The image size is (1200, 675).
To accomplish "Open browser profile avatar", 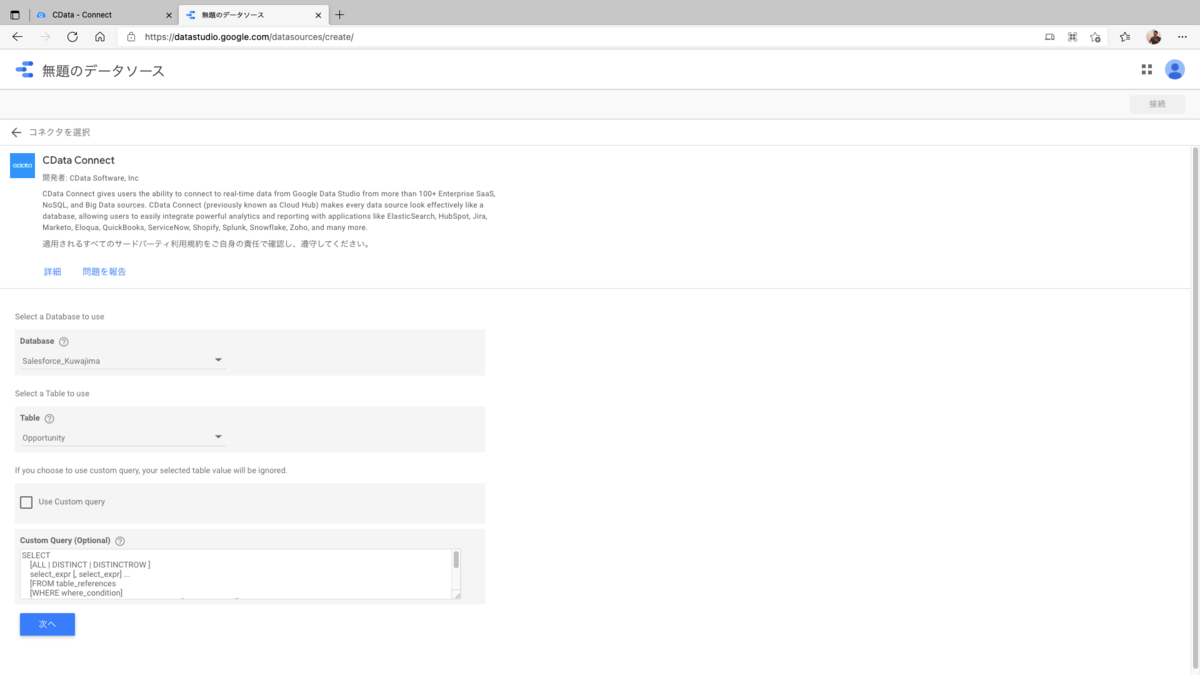I will [1153, 36].
